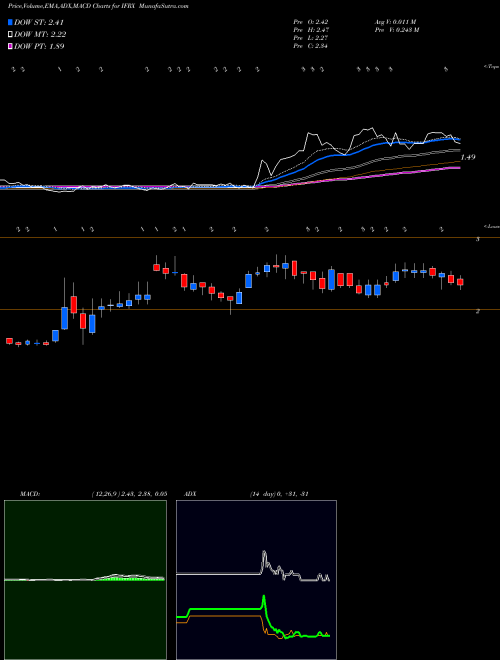Click the white DOW MT legend swatch
Image resolution: width=500 pixels, height=660 pixels.
pyautogui.click(x=10, y=35)
